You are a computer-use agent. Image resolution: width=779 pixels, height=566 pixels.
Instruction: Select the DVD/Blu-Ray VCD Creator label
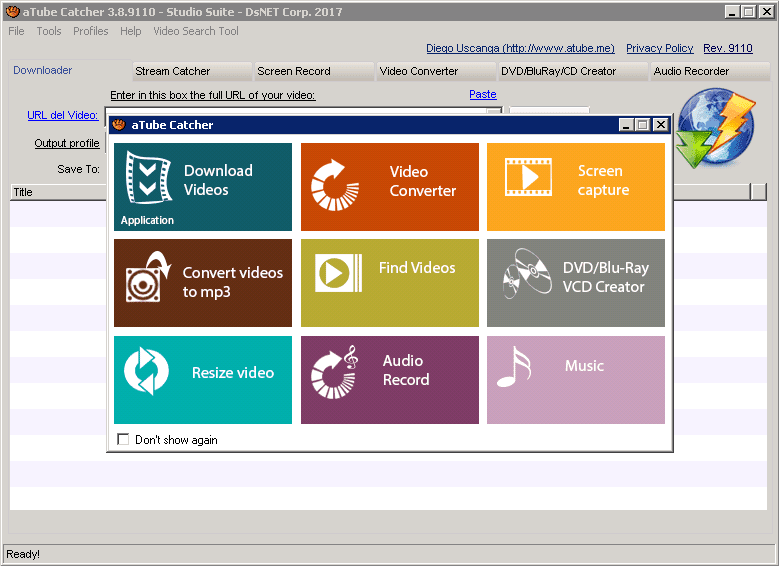point(606,277)
